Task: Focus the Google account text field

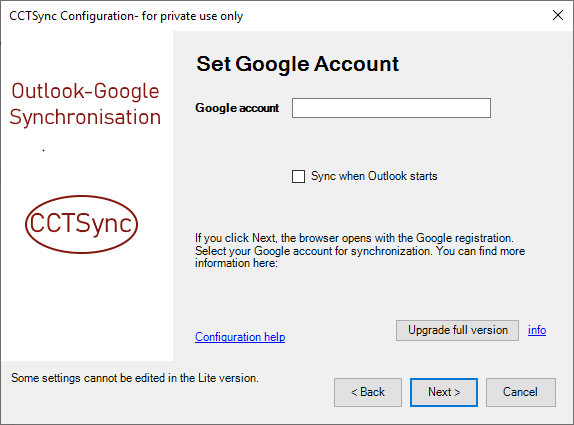Action: click(x=391, y=108)
